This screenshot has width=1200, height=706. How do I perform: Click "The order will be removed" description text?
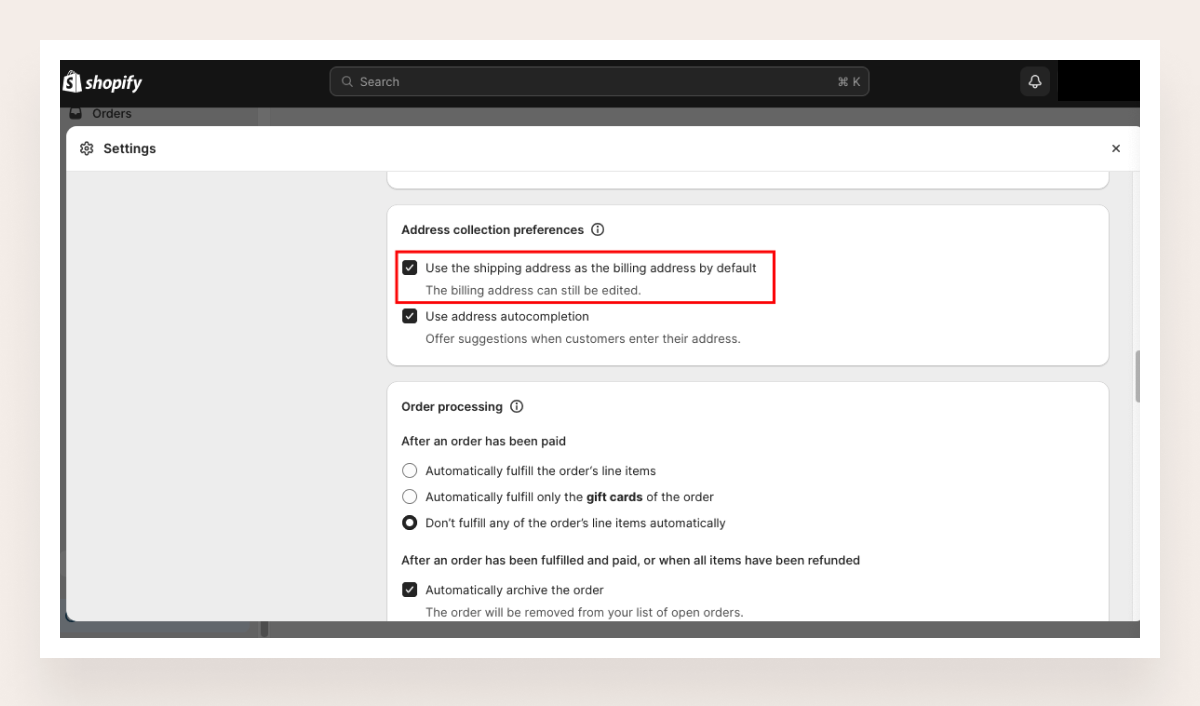(584, 612)
